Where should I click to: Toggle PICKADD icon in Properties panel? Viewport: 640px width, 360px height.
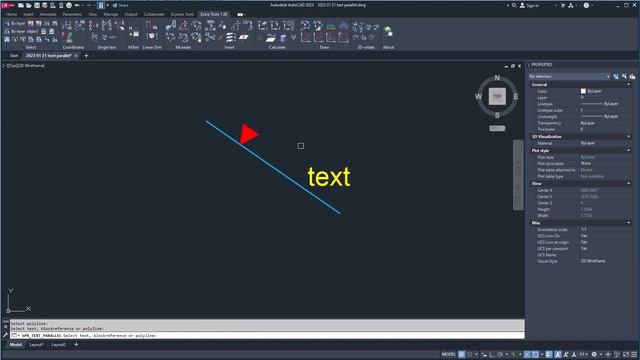616,76
